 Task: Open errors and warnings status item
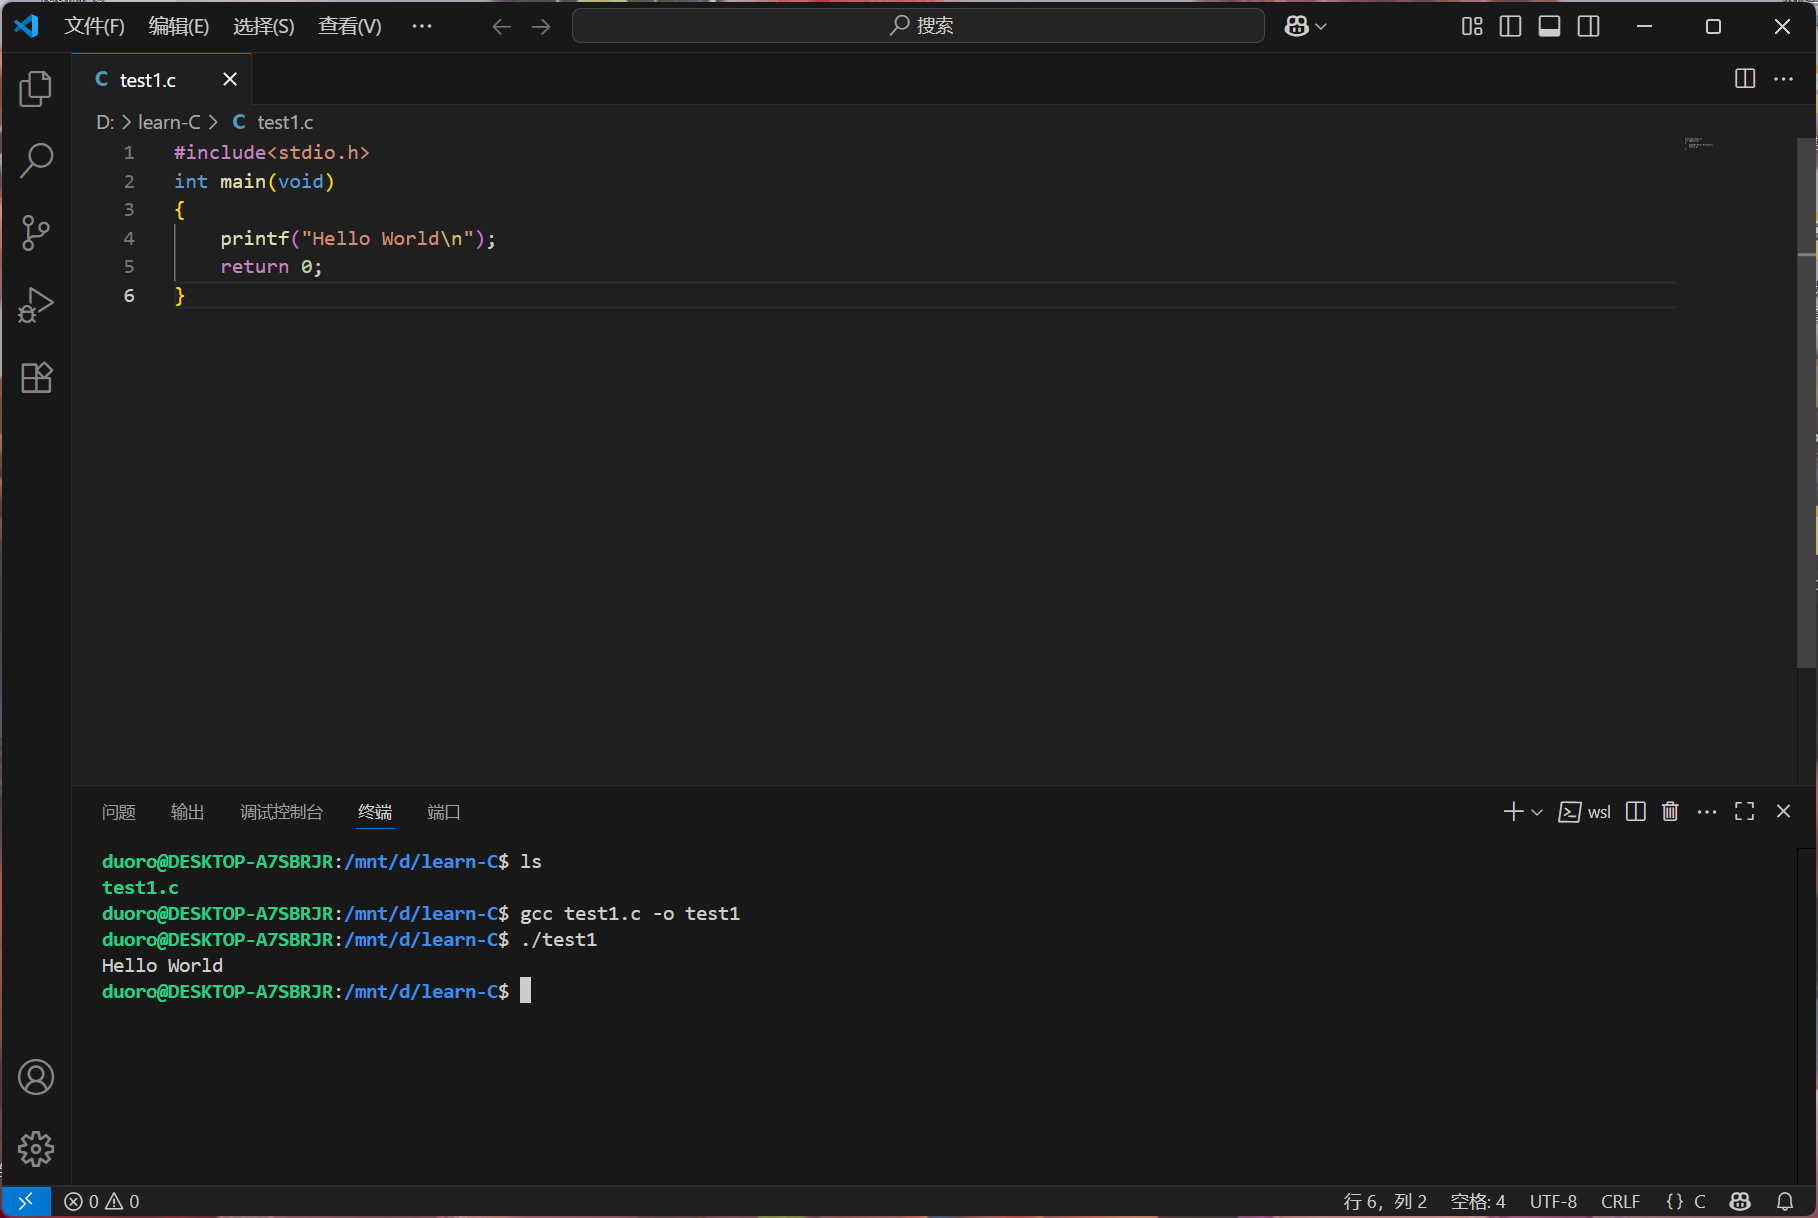pos(102,1201)
